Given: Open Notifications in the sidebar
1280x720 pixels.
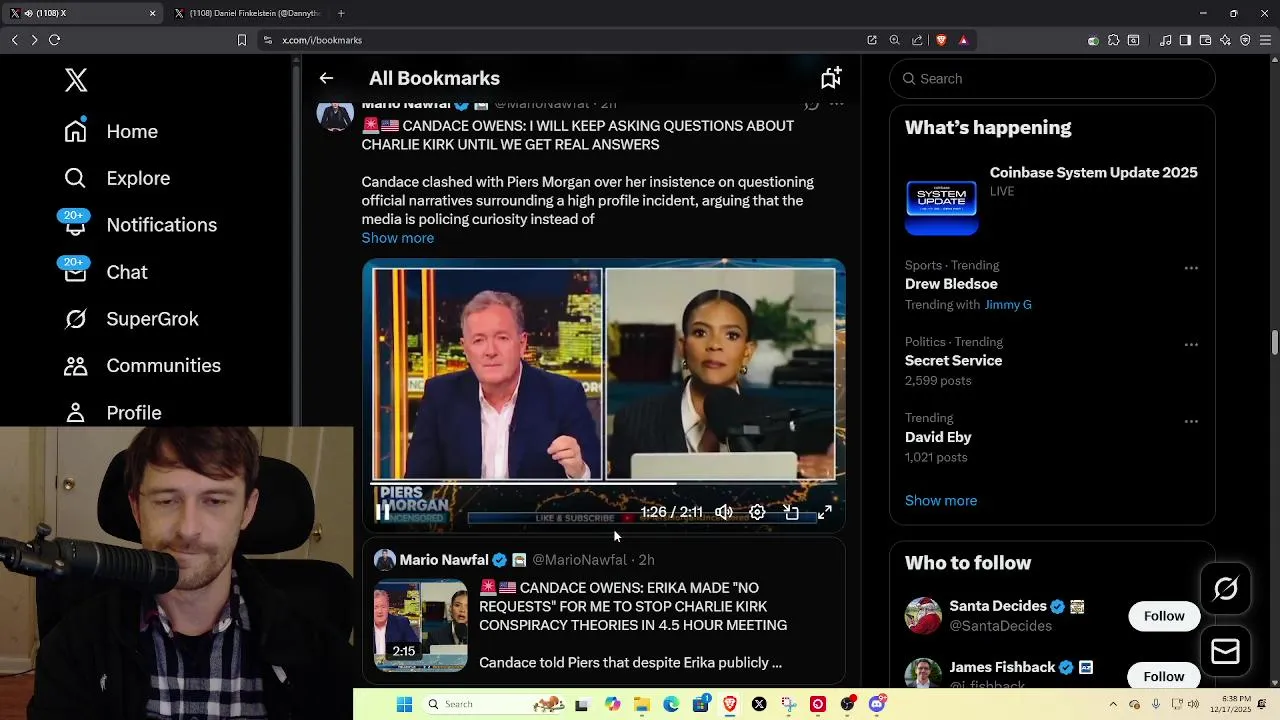Looking at the screenshot, I should click(x=140, y=225).
